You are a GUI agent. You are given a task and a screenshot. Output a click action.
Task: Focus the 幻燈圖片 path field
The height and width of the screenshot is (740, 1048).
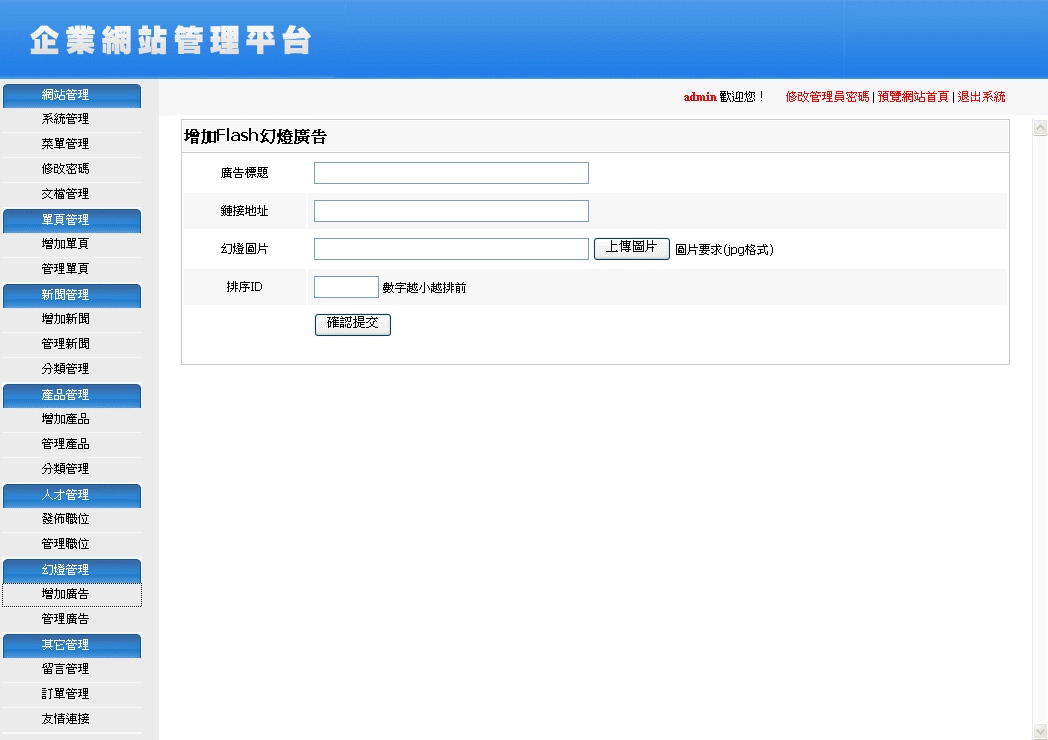pos(451,249)
